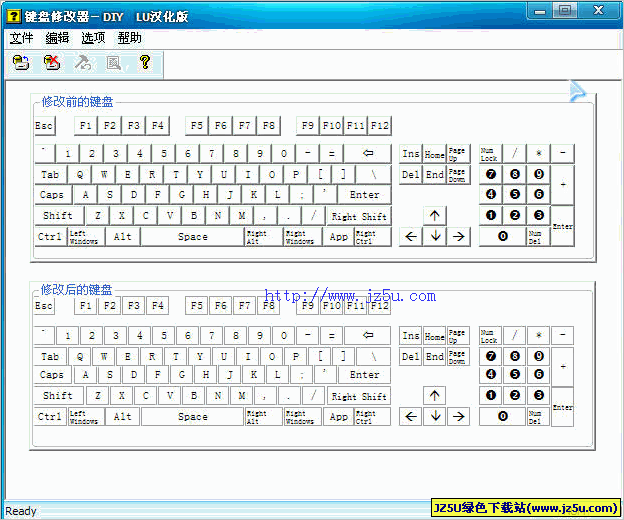Open the 编辑 menu
624x520 pixels.
57,38
